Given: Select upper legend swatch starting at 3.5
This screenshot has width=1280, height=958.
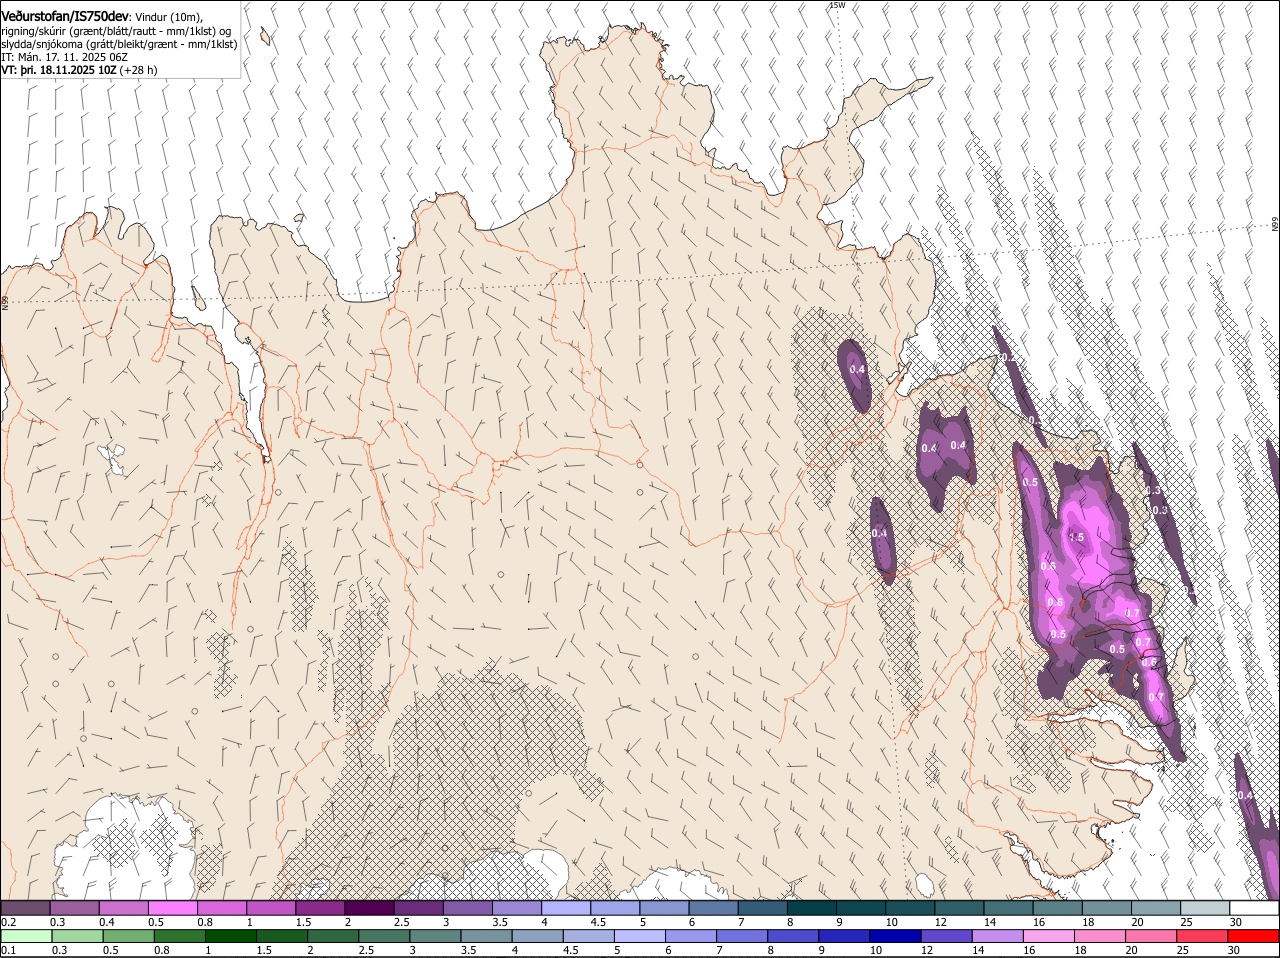Looking at the screenshot, I should pyautogui.click(x=517, y=907).
